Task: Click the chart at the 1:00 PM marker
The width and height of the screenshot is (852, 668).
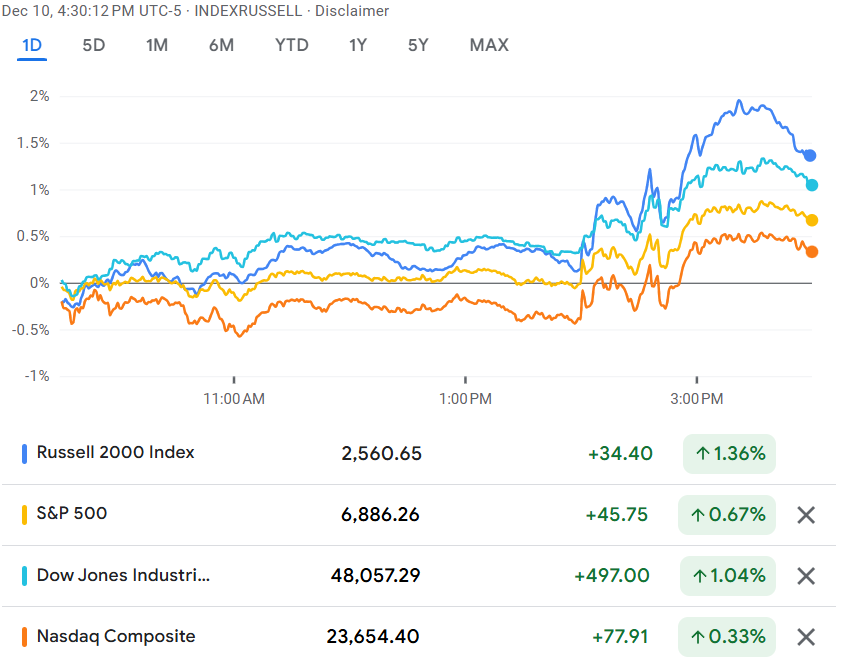Action: click(x=466, y=399)
